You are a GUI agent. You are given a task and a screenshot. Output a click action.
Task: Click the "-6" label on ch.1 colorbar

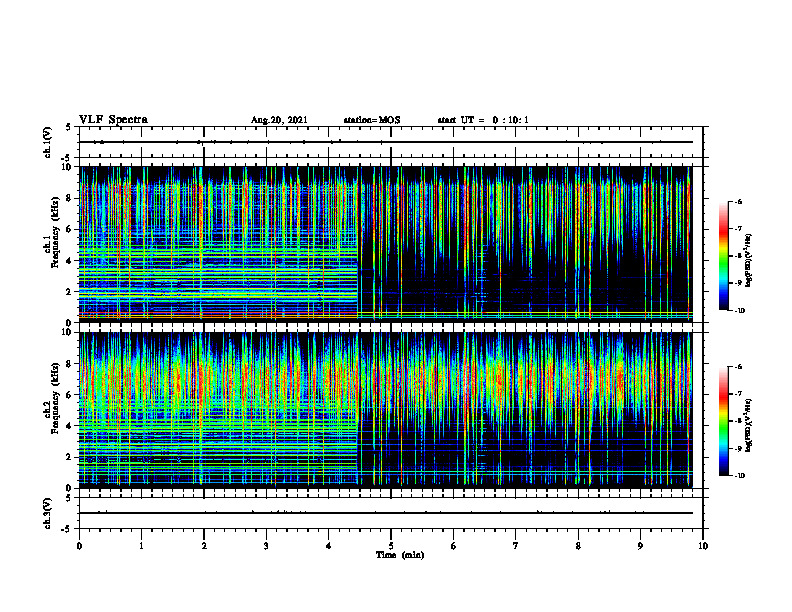(738, 201)
